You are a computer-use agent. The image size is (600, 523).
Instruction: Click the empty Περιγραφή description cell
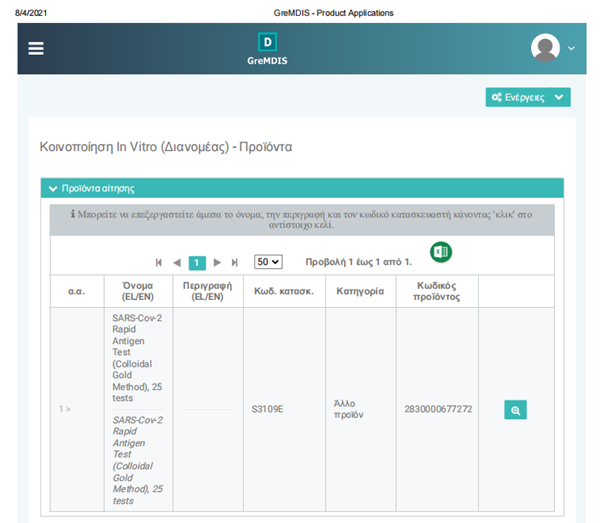click(x=208, y=409)
